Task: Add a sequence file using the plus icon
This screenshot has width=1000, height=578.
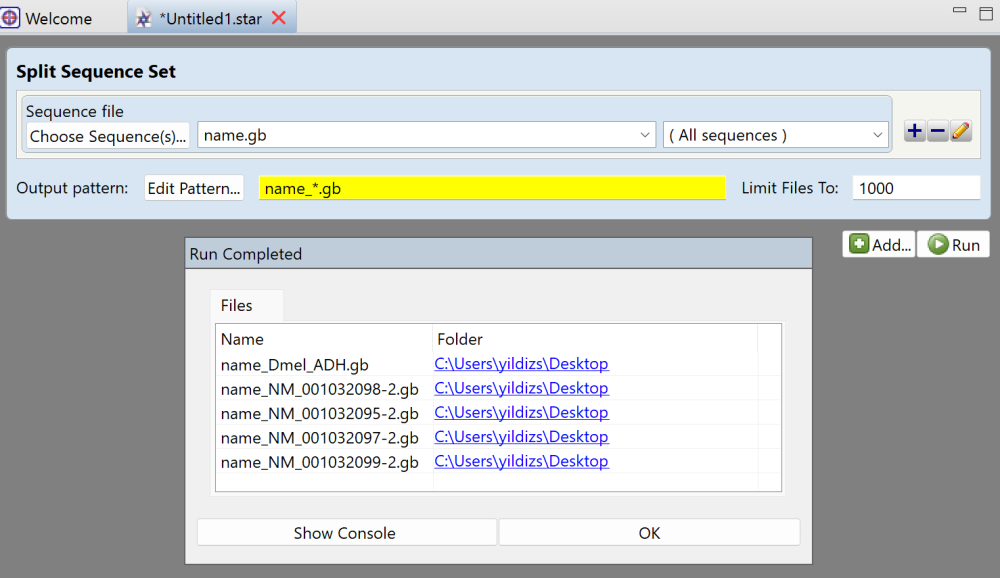Action: tap(914, 130)
